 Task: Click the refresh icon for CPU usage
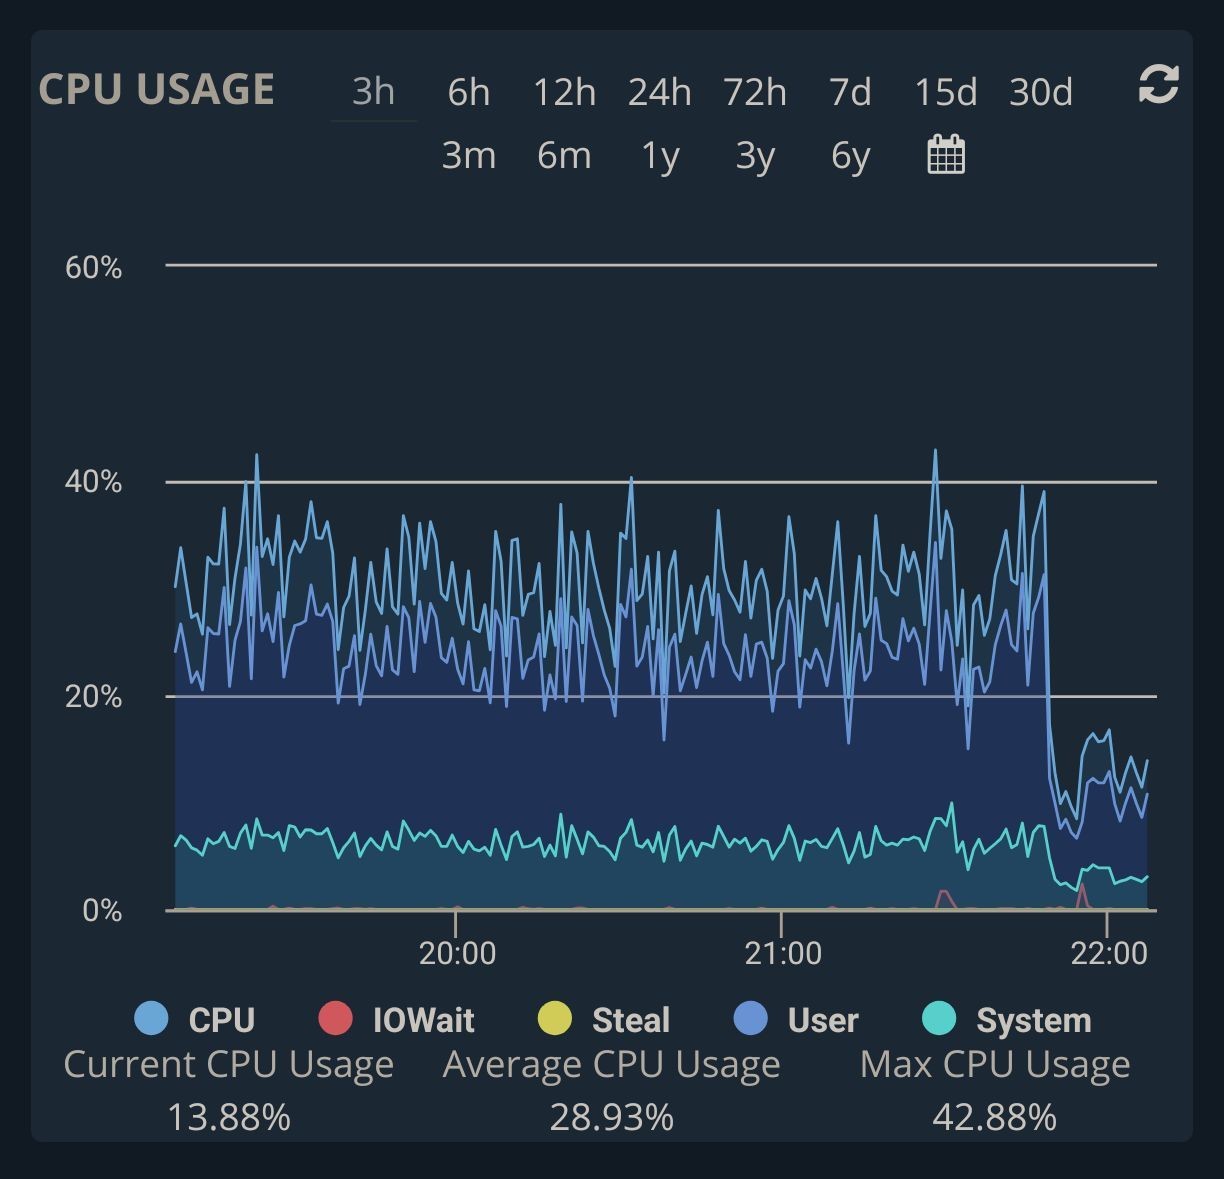[1158, 85]
